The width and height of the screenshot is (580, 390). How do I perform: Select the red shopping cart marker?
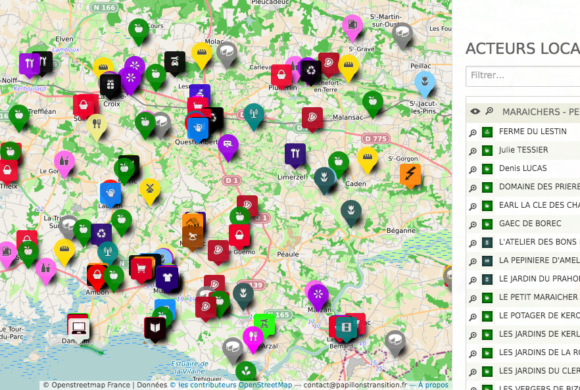pos(141,269)
